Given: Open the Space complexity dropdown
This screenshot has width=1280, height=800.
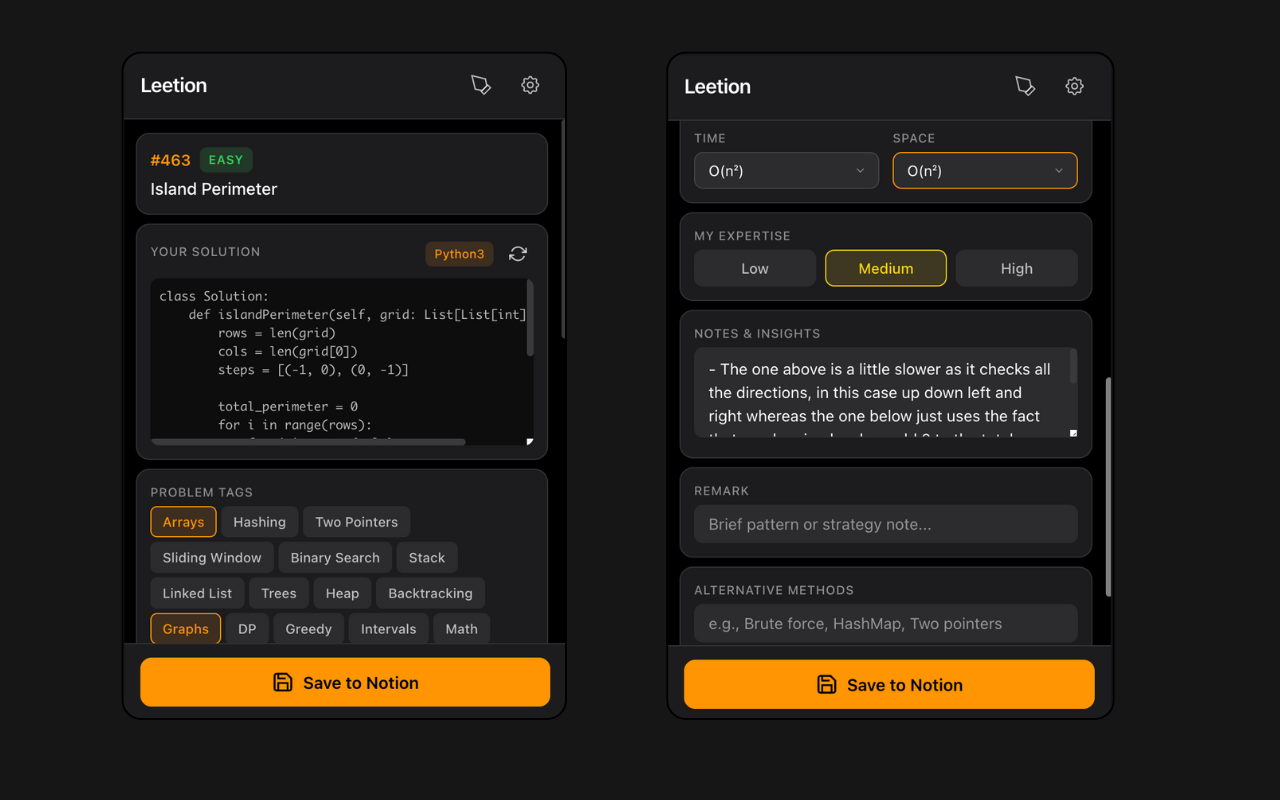Looking at the screenshot, I should pyautogui.click(x=984, y=171).
